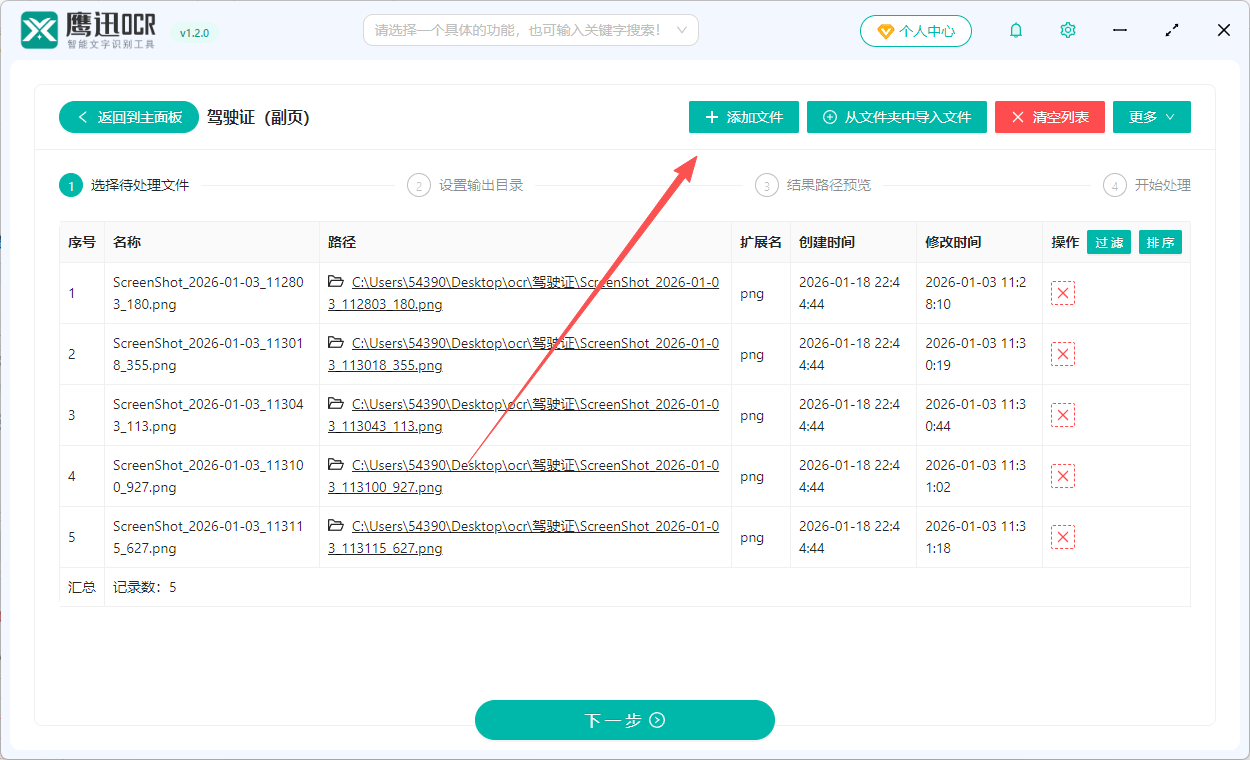Viewport: 1250px width, 760px height.
Task: Click the 排序 sort control
Action: 1160,242
